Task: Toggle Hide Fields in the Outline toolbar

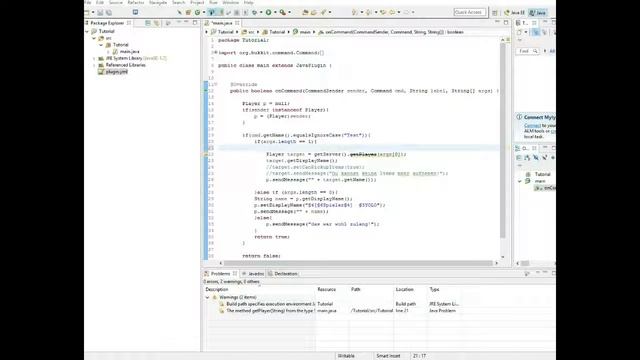Action: [536, 158]
